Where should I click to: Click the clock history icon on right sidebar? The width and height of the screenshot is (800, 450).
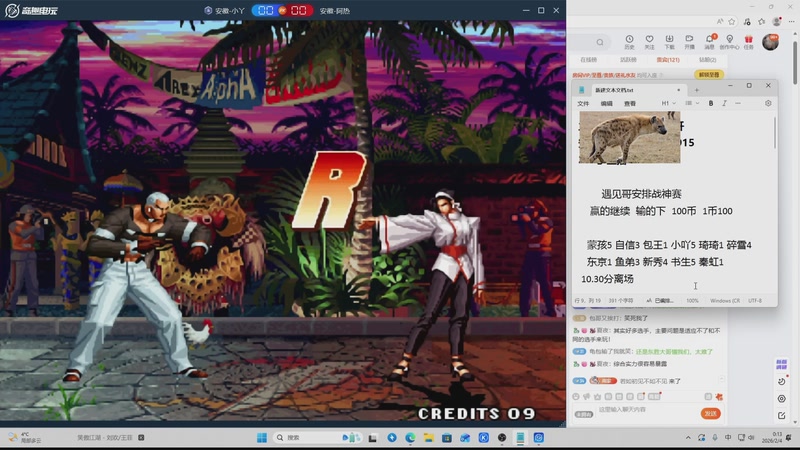[x=782, y=381]
